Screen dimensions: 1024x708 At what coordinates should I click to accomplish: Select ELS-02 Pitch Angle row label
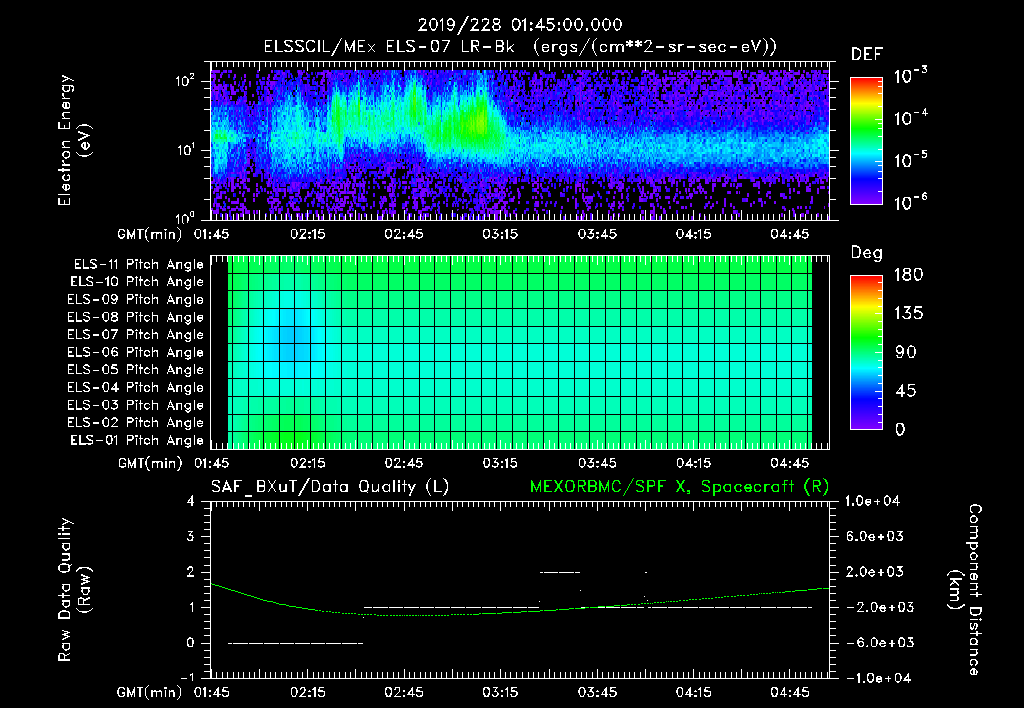[x=135, y=423]
